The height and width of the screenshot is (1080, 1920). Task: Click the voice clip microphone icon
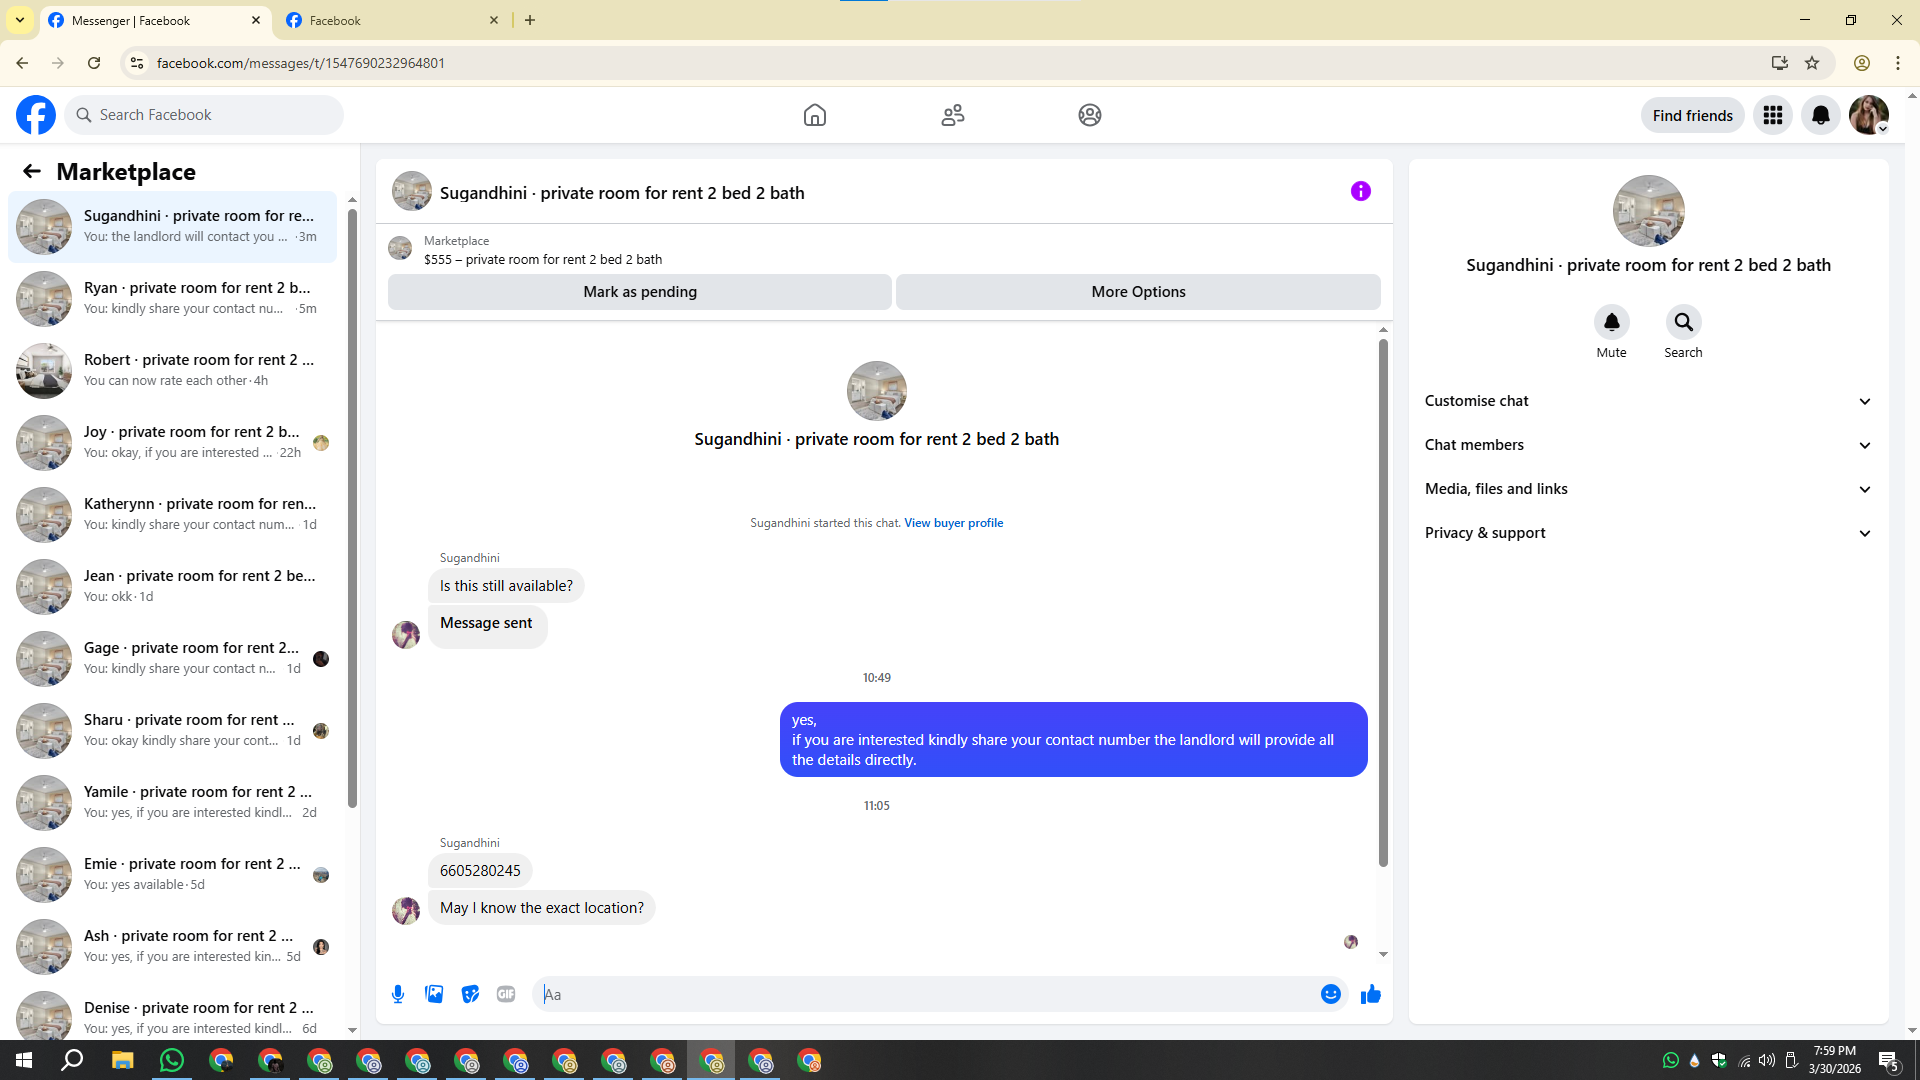[x=398, y=994]
